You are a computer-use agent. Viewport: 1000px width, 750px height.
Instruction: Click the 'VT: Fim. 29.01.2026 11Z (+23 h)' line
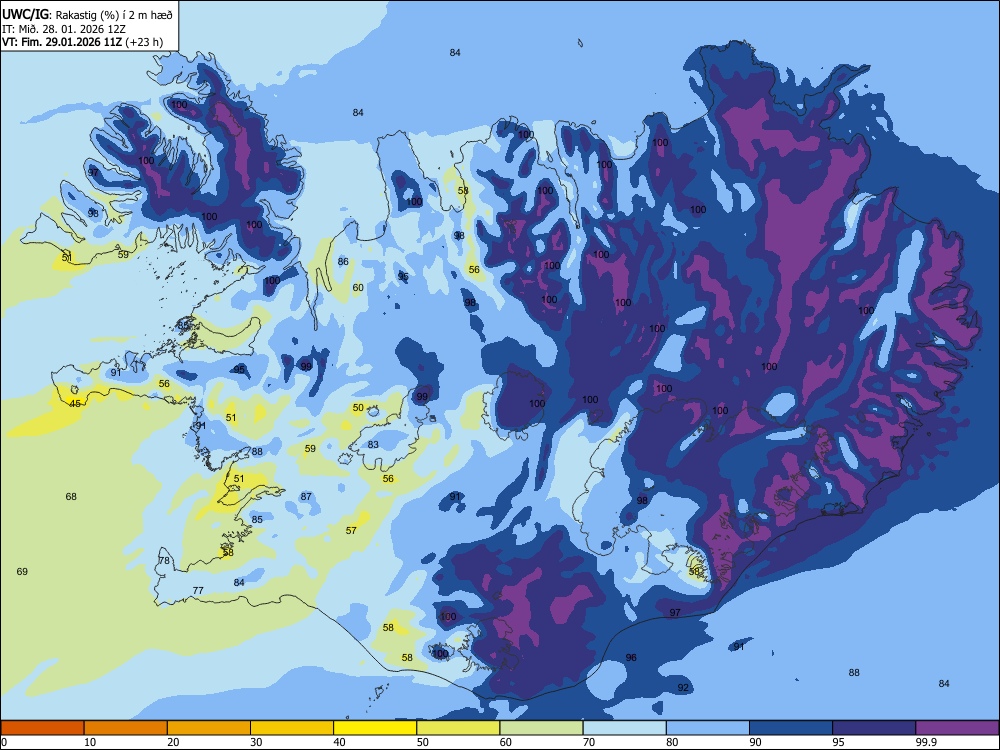(82, 42)
